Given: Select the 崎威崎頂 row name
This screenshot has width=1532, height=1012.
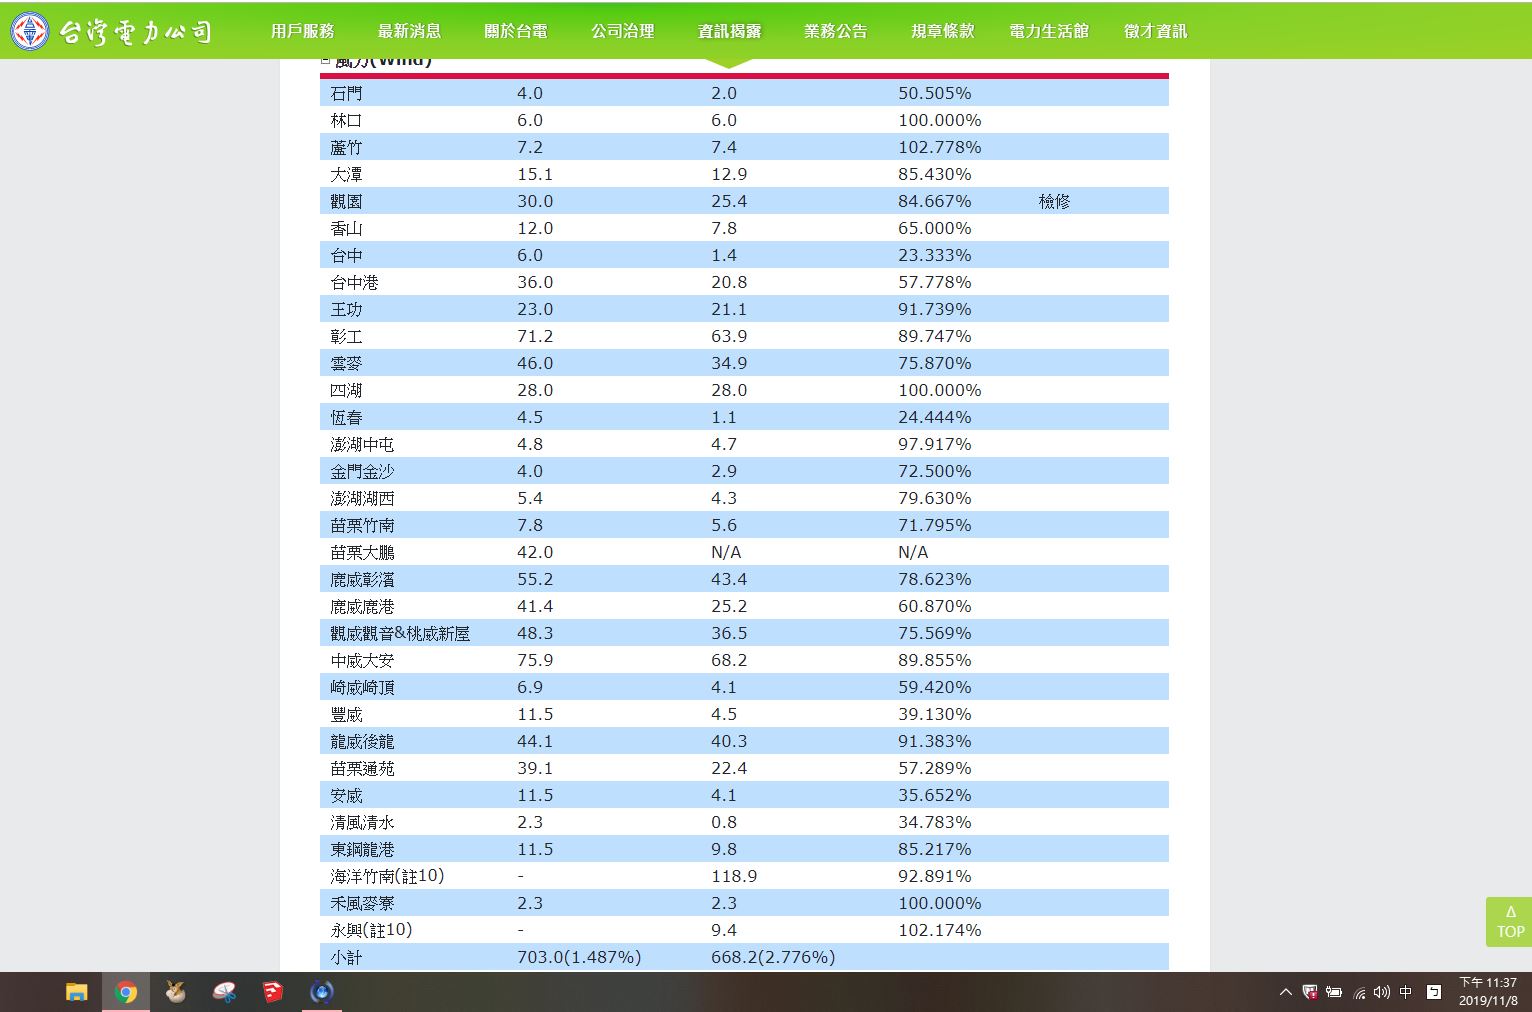Looking at the screenshot, I should 362,687.
